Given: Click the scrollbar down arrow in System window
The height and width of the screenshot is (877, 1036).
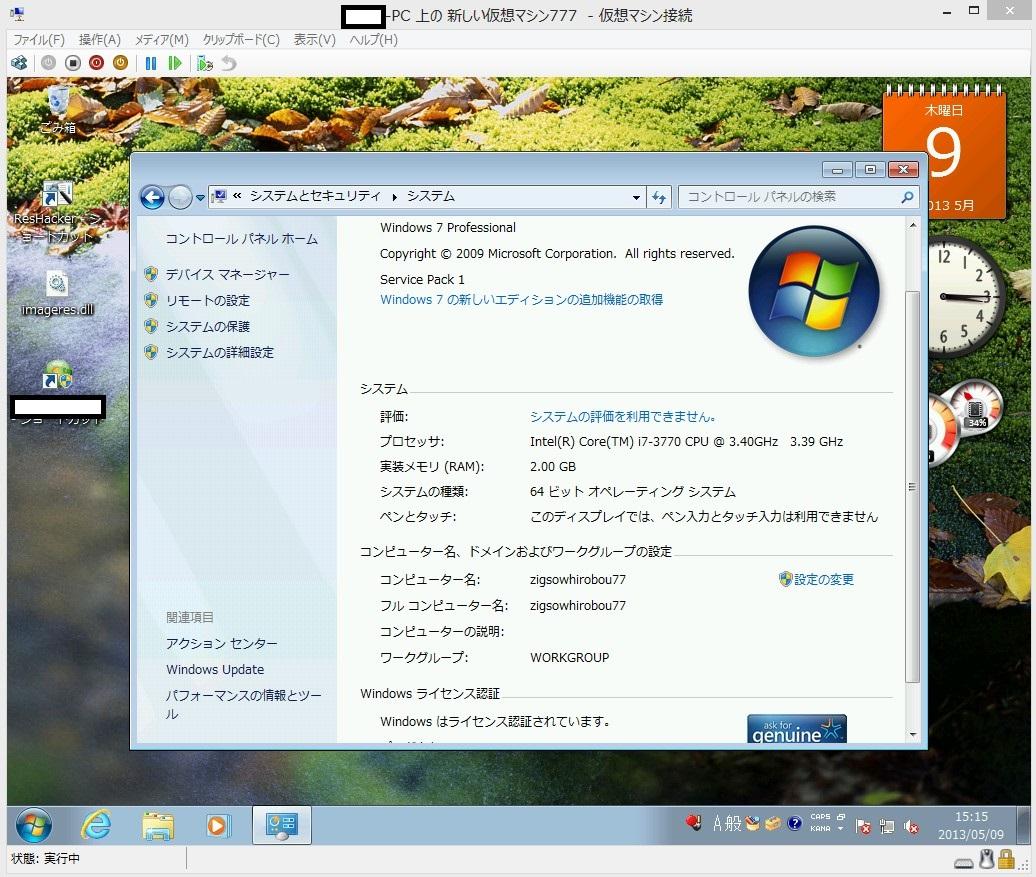Looking at the screenshot, I should (x=912, y=734).
